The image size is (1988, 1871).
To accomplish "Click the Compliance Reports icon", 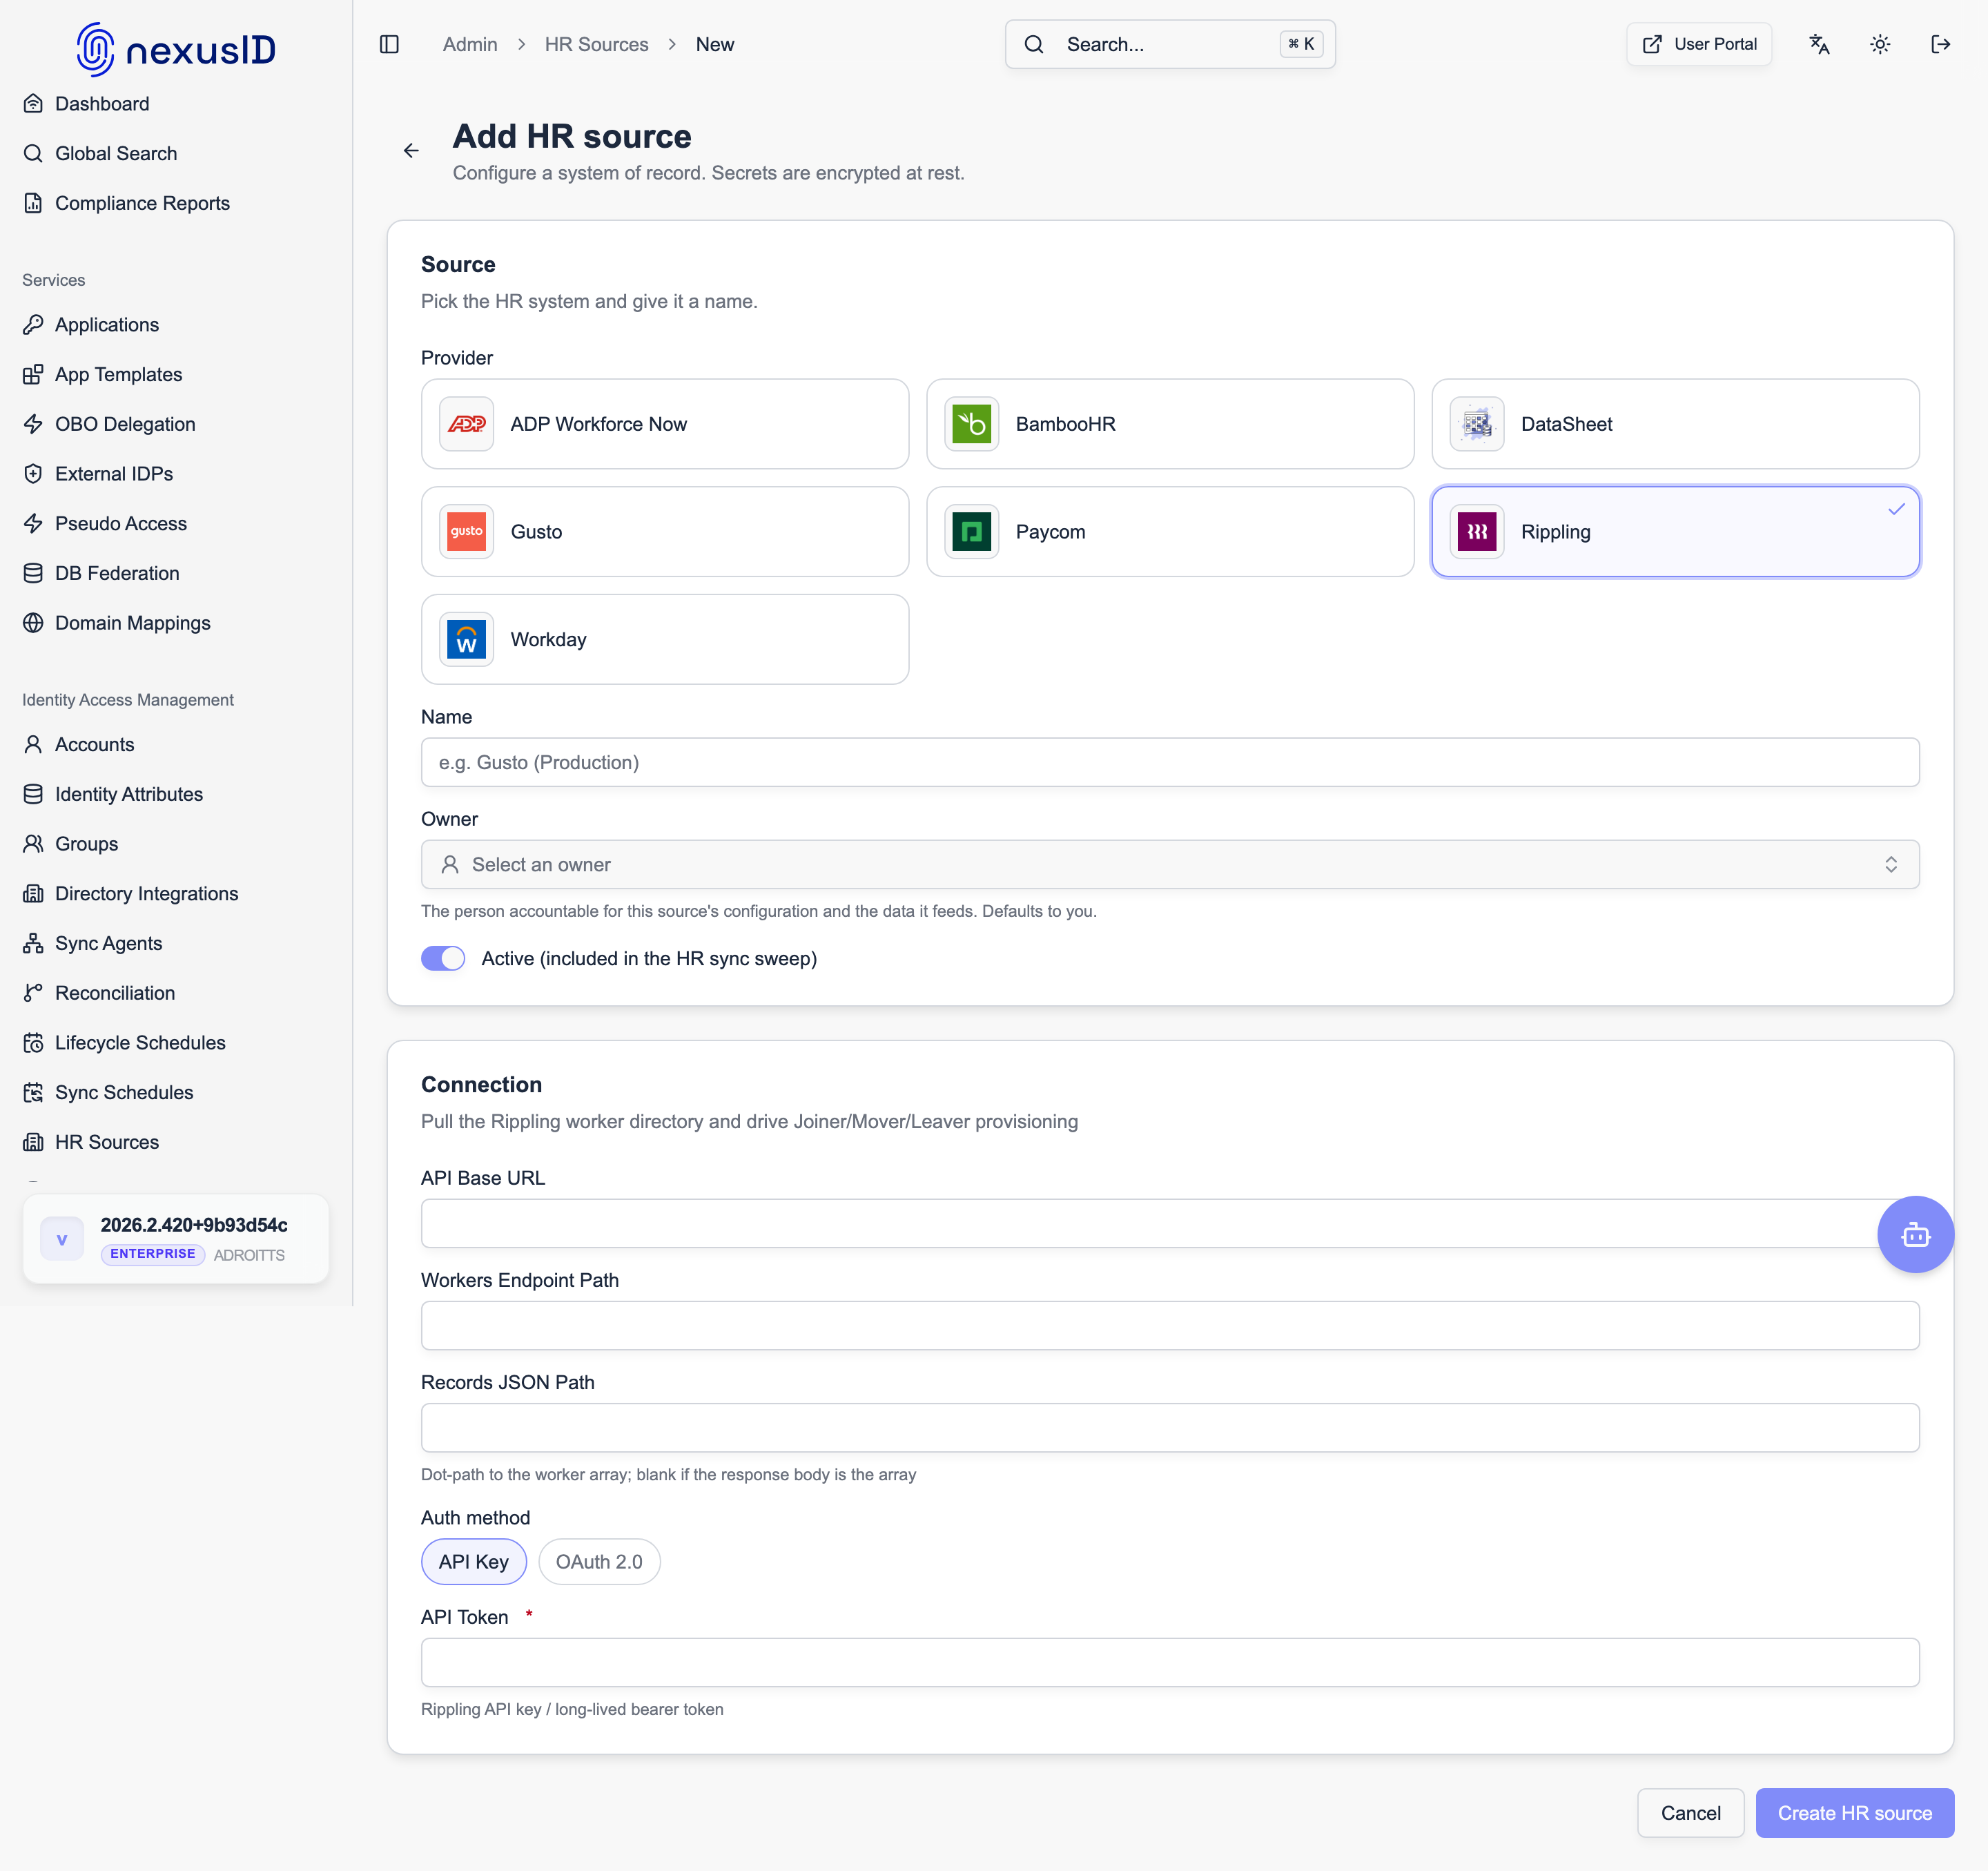I will [x=33, y=203].
